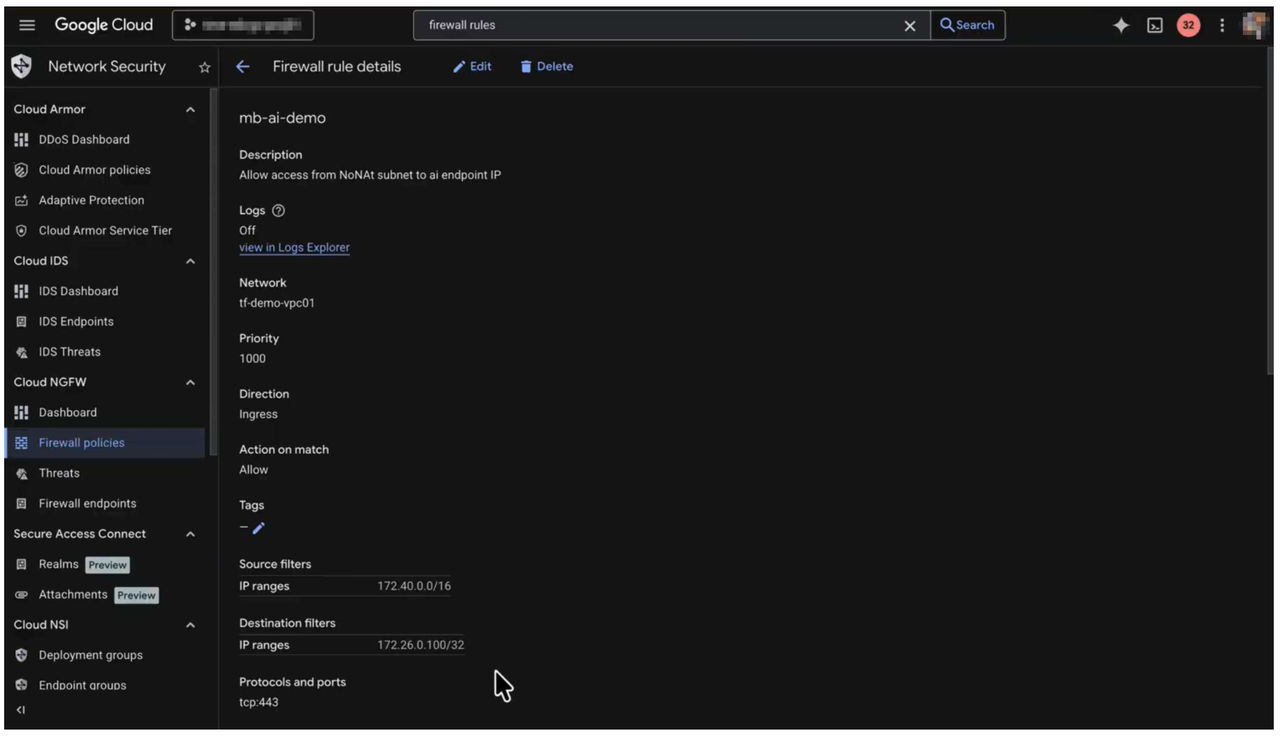Collapse the sidebar with bottom arrow
Image resolution: width=1280 pixels, height=737 pixels.
click(21, 711)
